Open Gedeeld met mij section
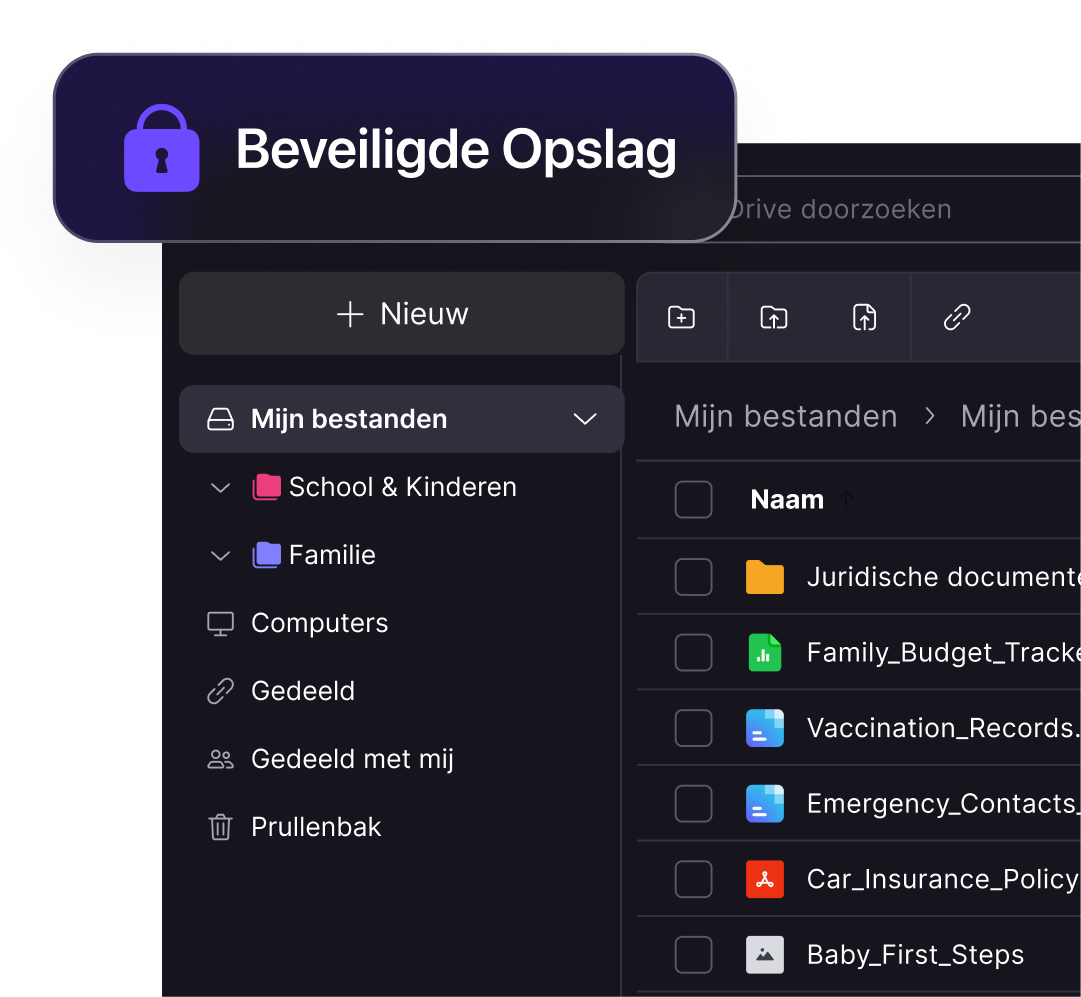 [x=352, y=759]
